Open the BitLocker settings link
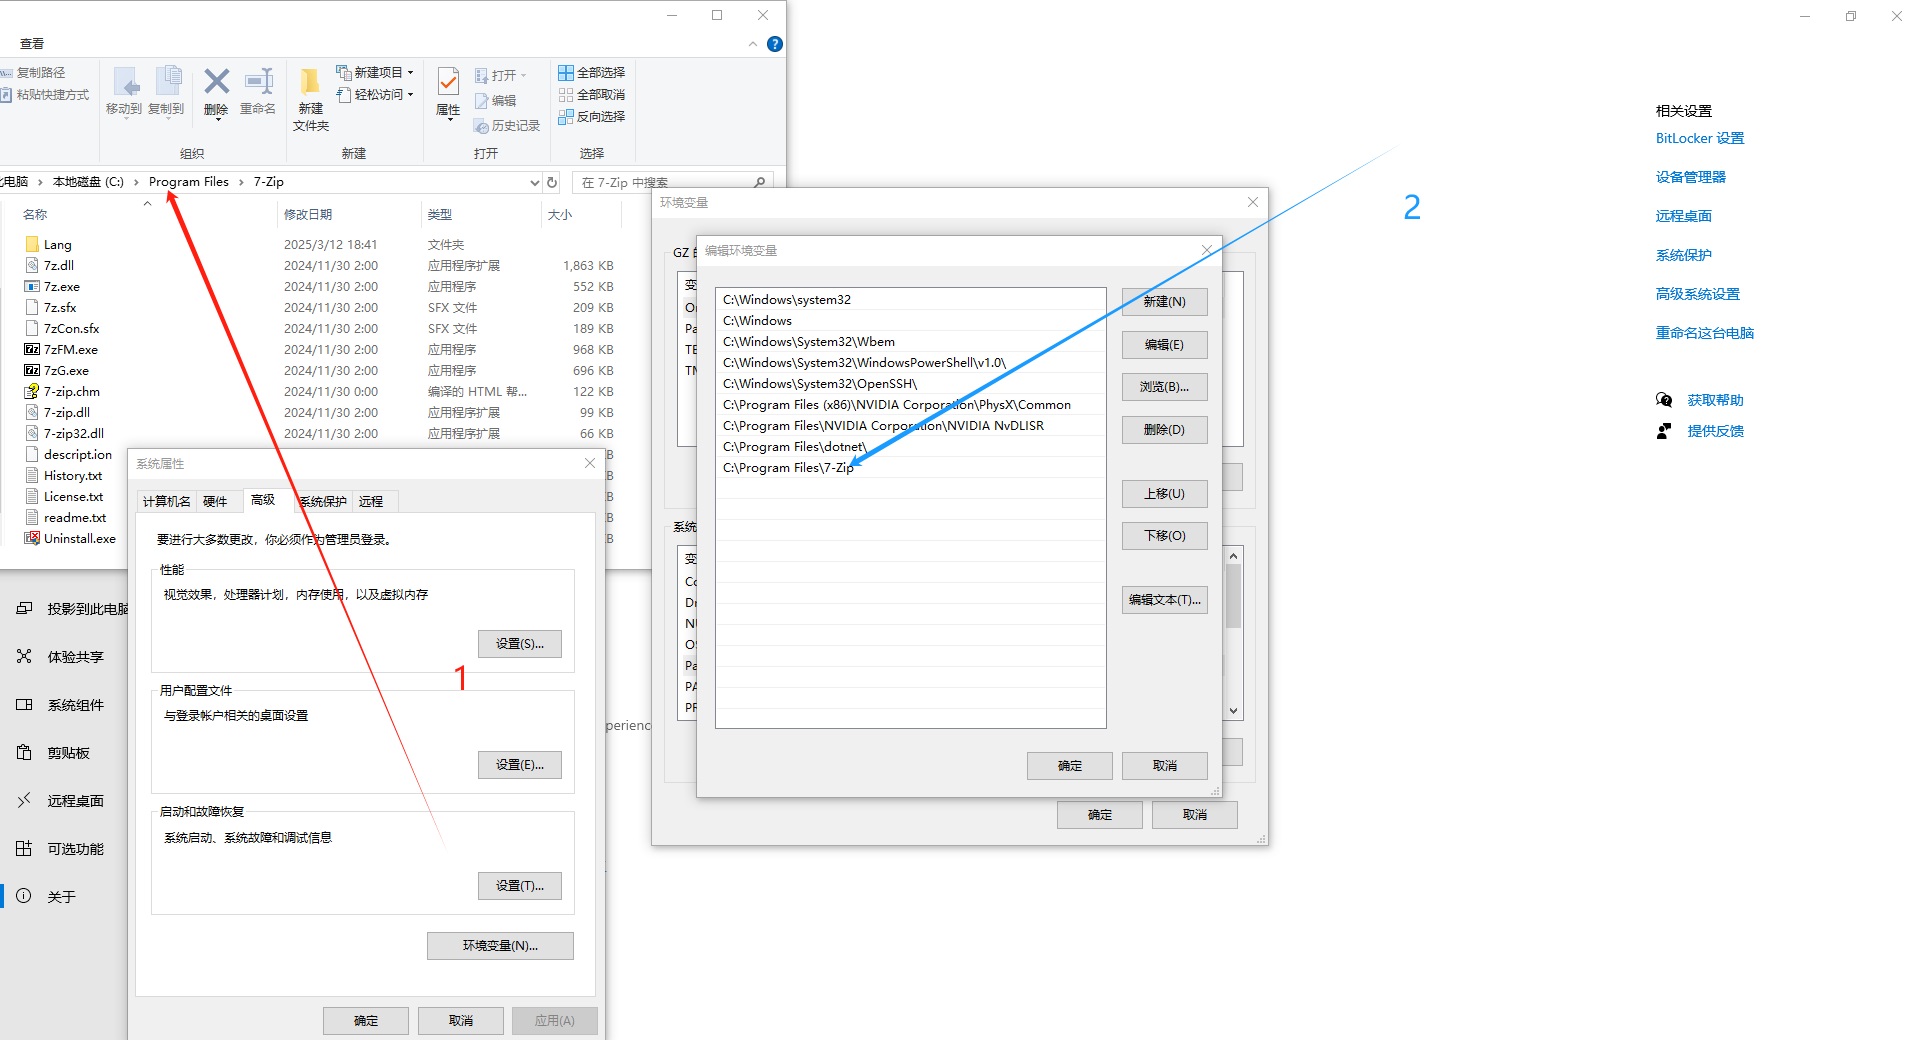The width and height of the screenshot is (1920, 1040). point(1699,139)
